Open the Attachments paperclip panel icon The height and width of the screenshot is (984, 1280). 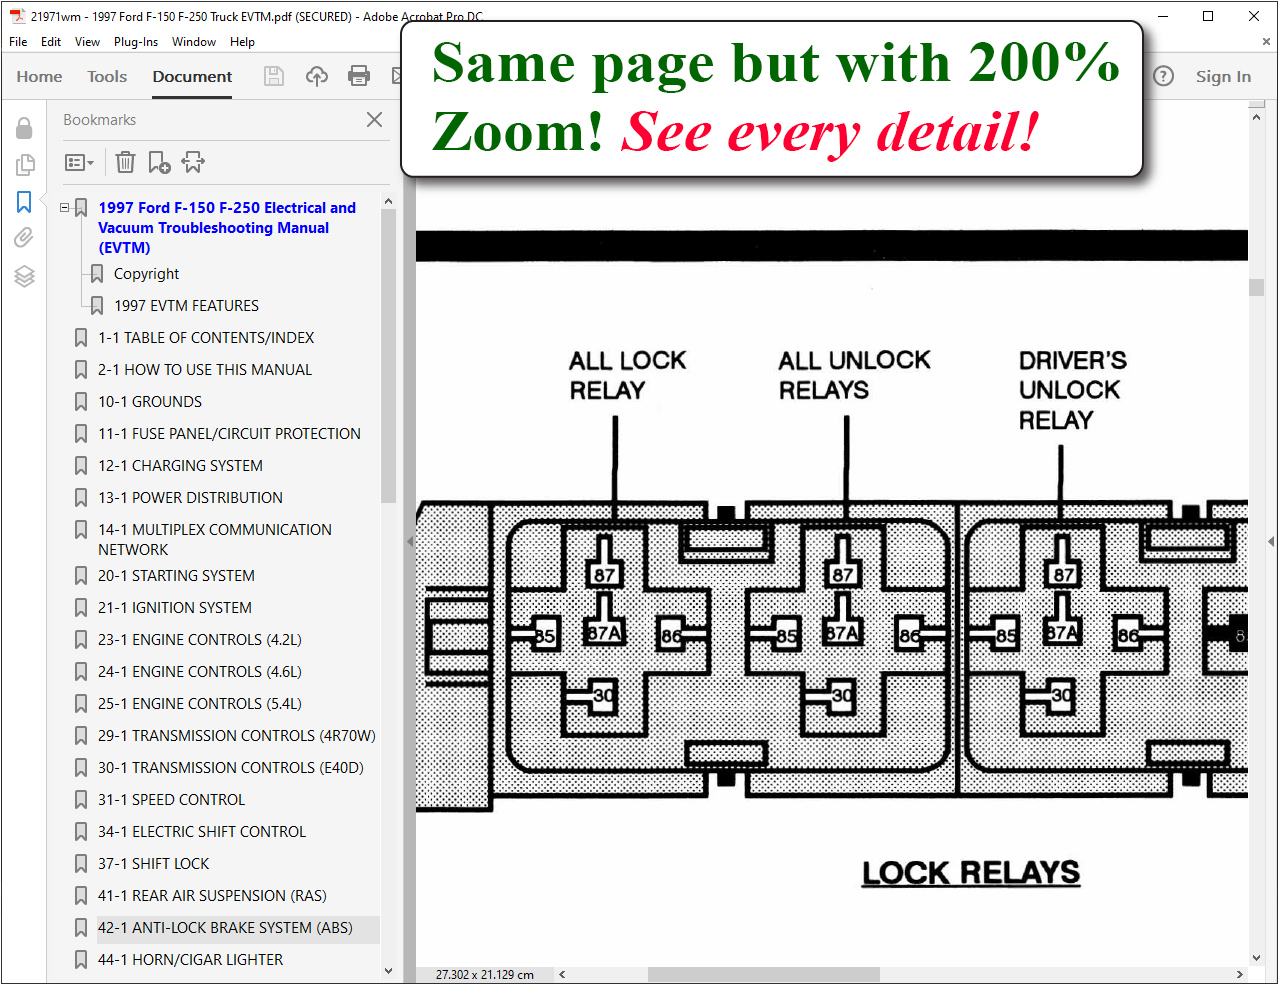click(24, 238)
